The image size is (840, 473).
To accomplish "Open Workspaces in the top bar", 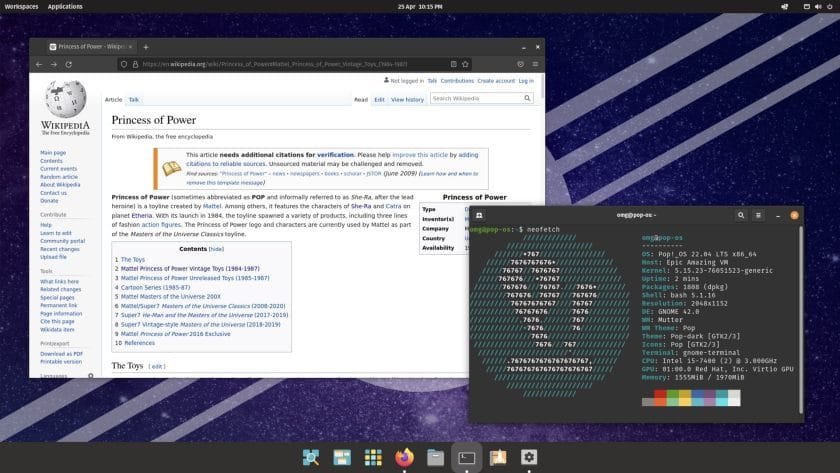I will click(x=21, y=6).
